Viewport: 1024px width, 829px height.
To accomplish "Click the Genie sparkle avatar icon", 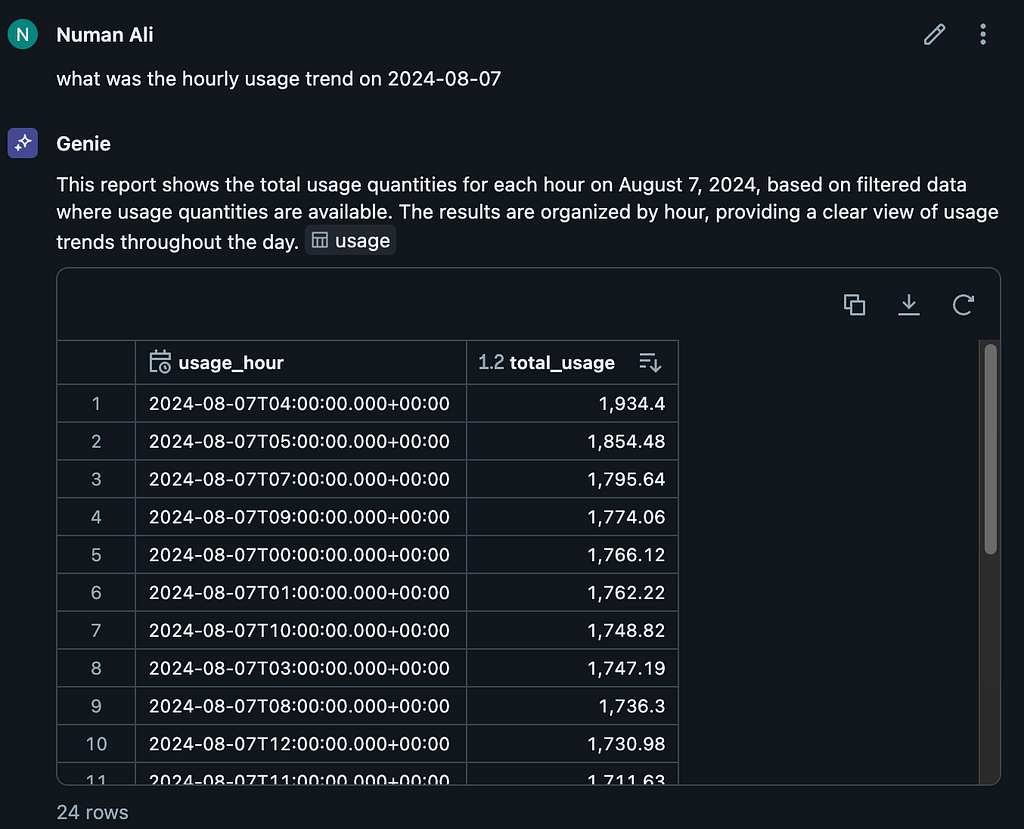I will coord(22,143).
